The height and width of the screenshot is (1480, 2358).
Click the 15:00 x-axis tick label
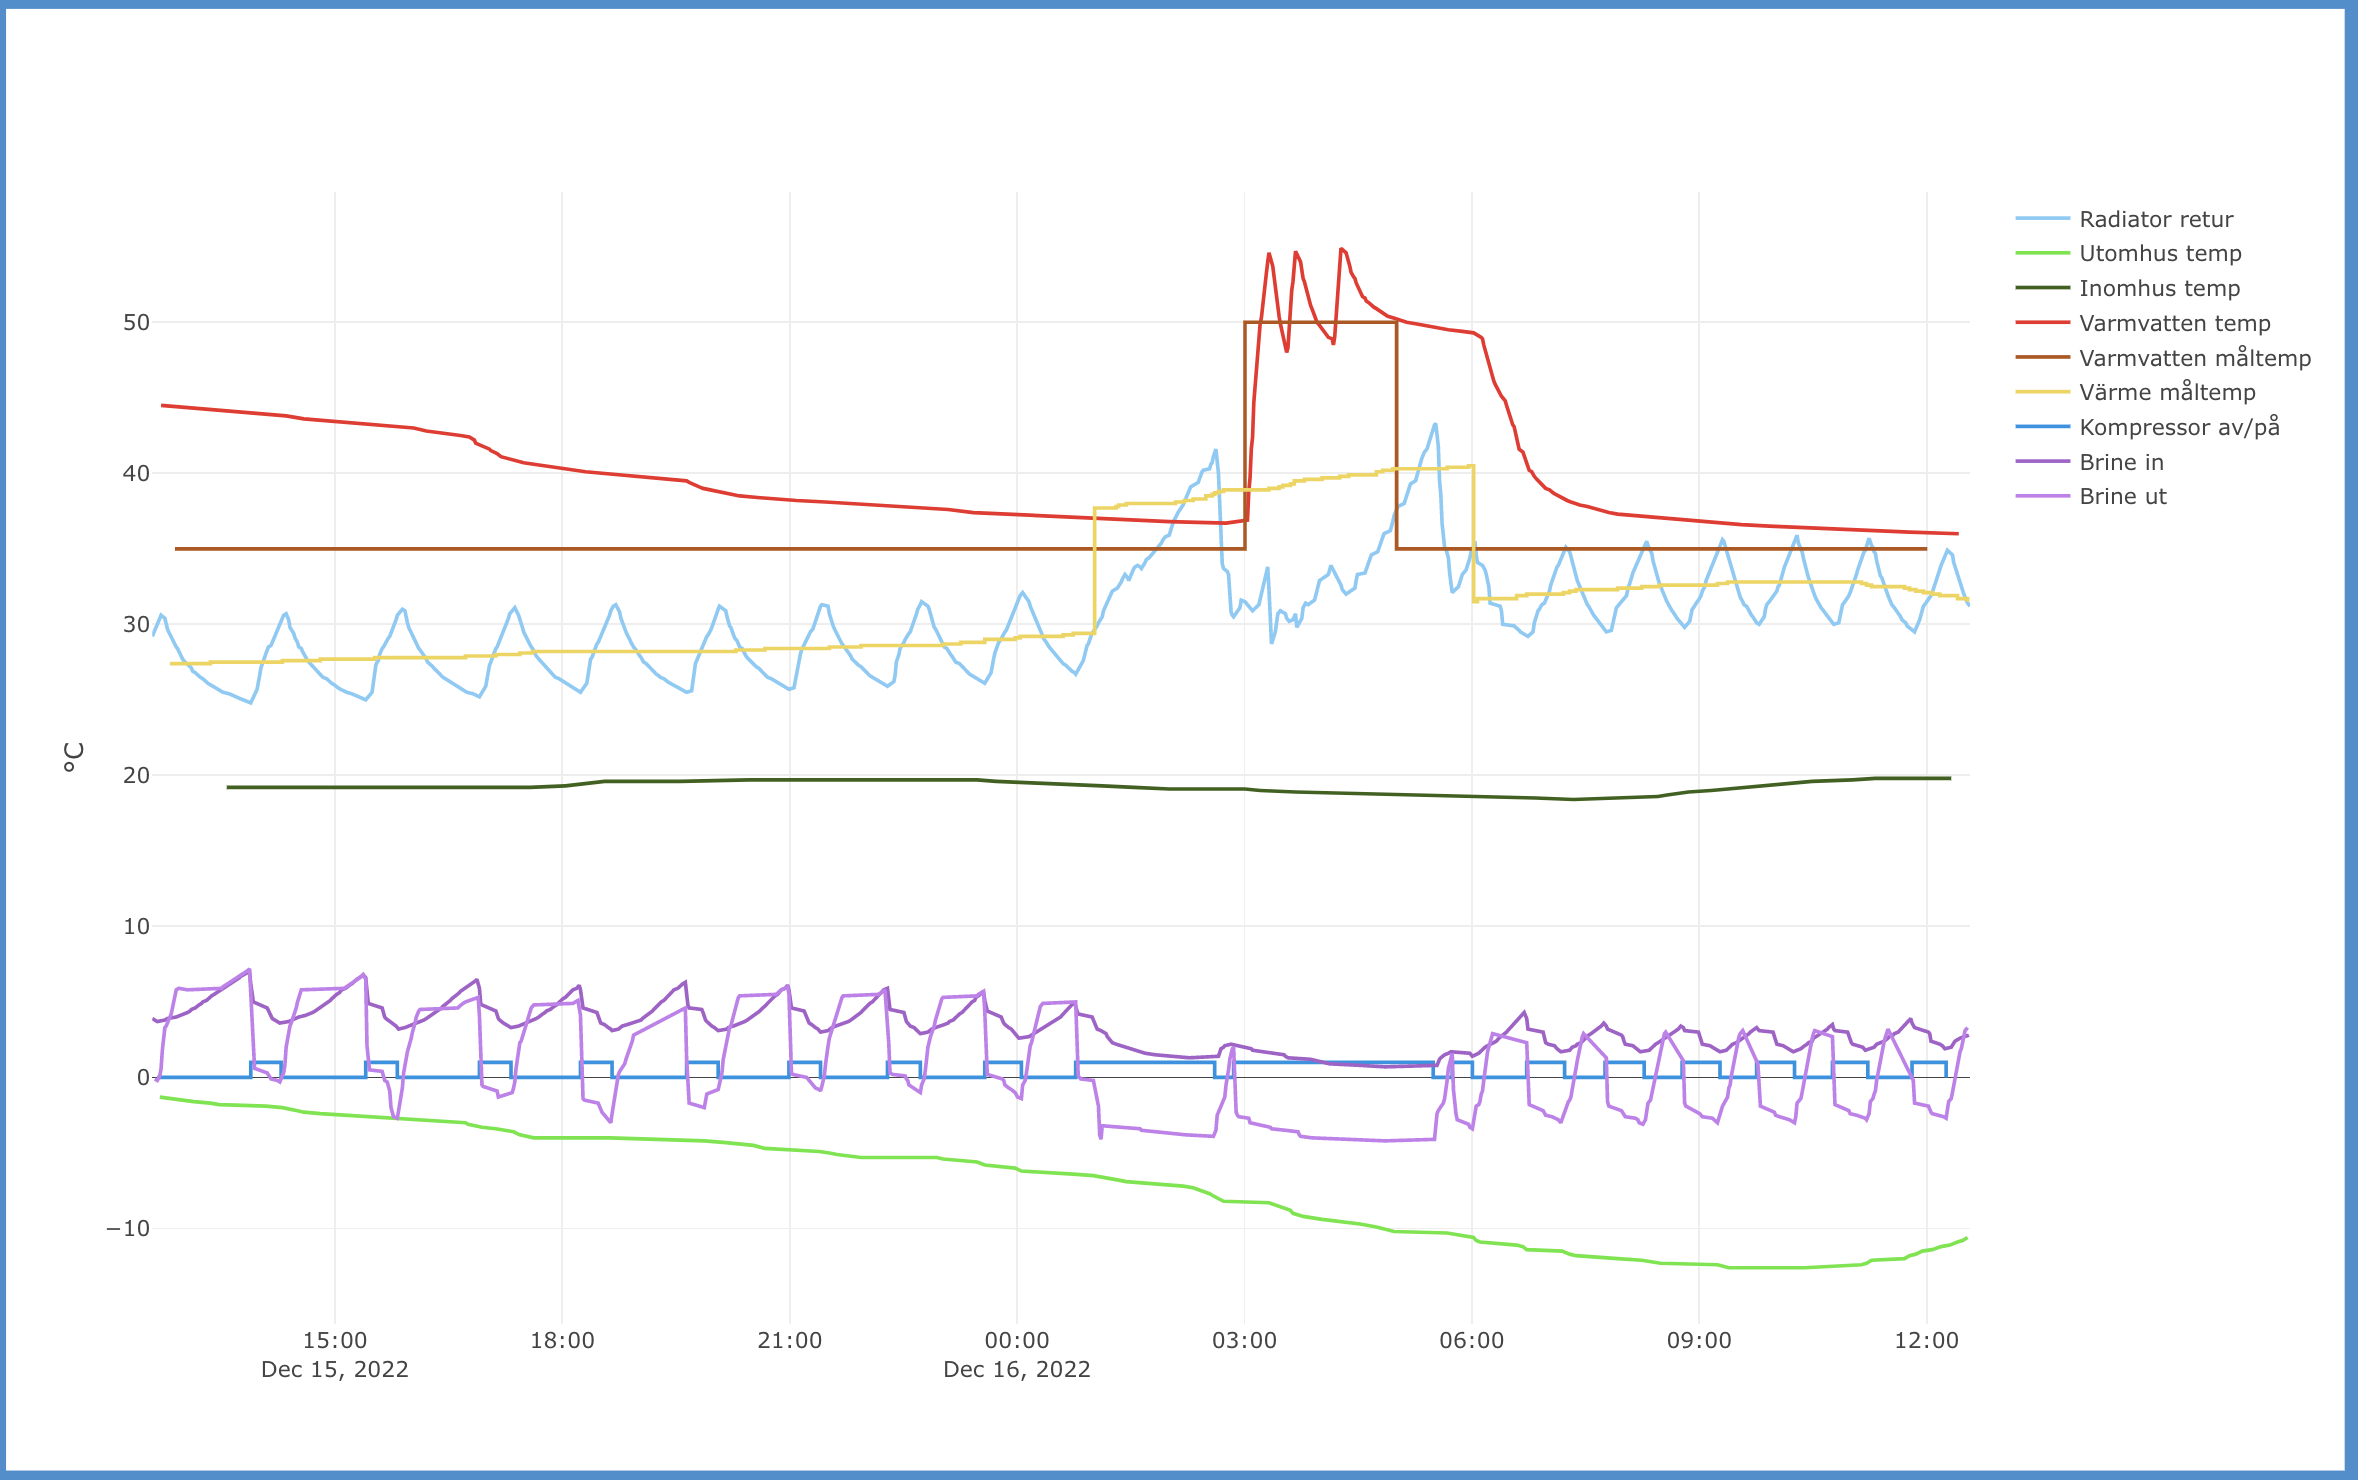point(334,1341)
